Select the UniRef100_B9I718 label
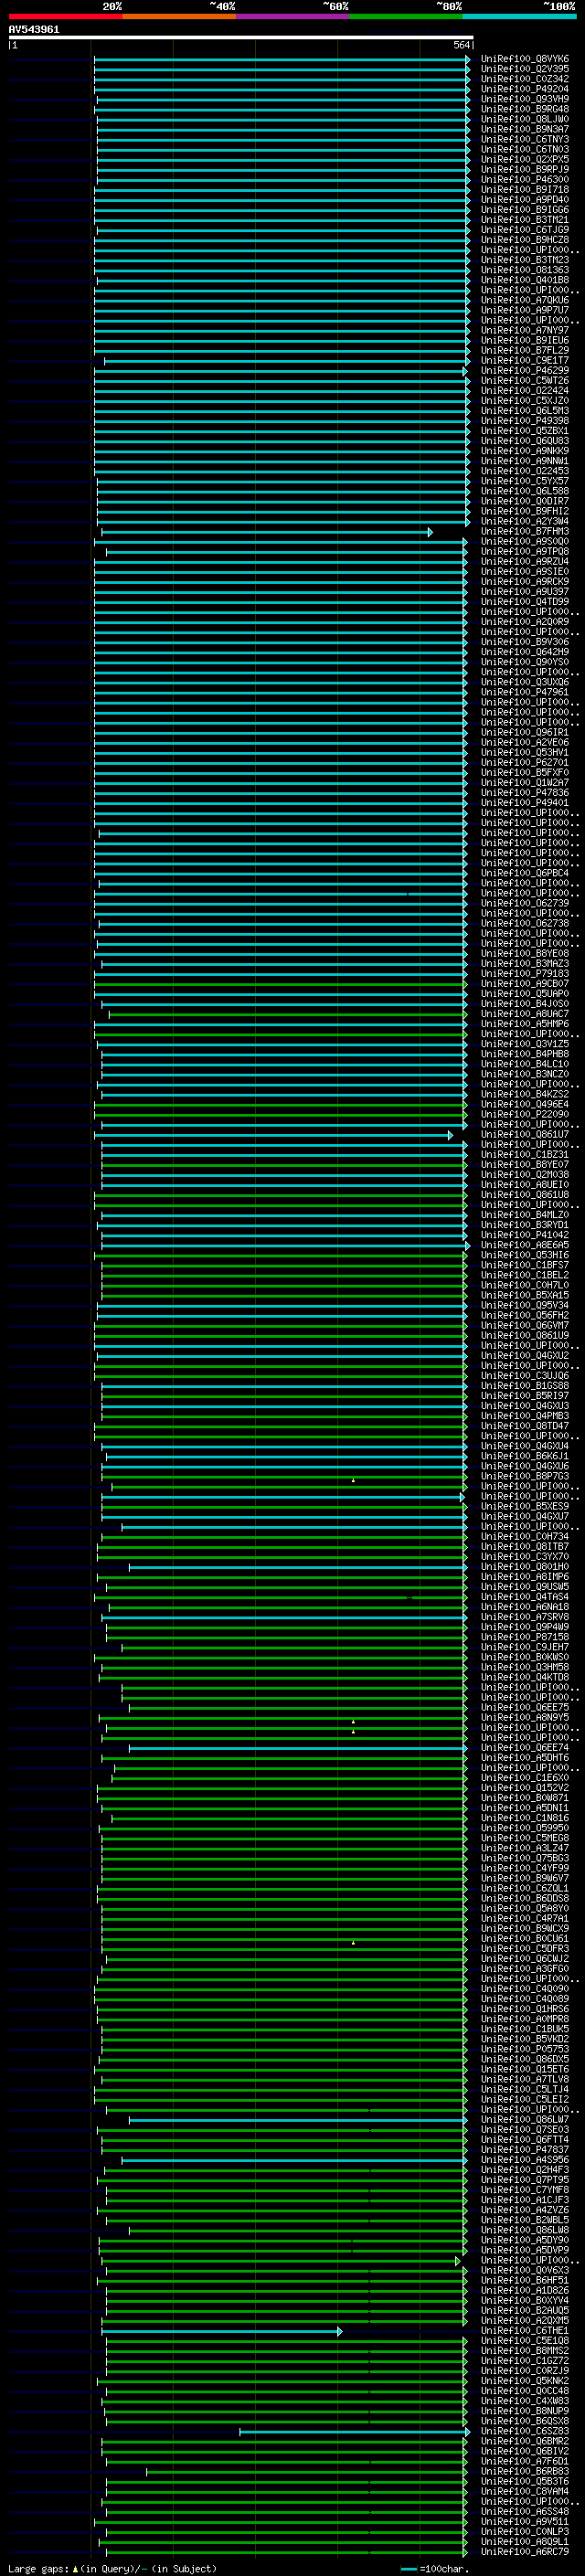Screen dimensions: 585x2576 [524, 189]
